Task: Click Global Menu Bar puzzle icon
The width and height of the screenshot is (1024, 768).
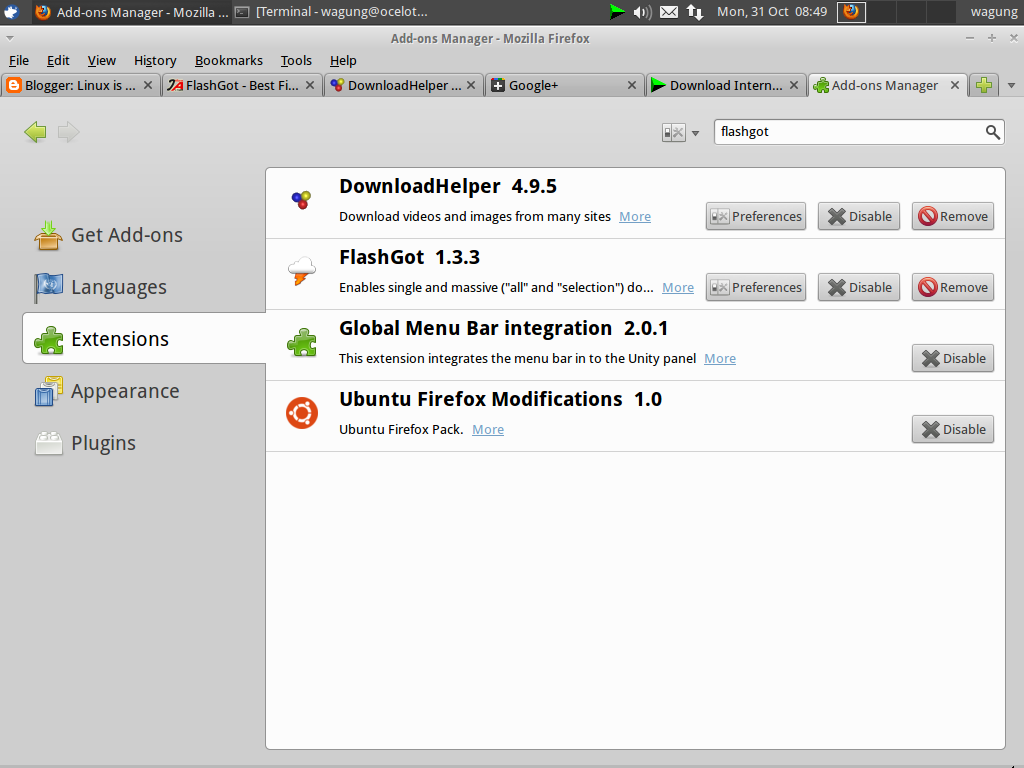Action: [x=301, y=342]
